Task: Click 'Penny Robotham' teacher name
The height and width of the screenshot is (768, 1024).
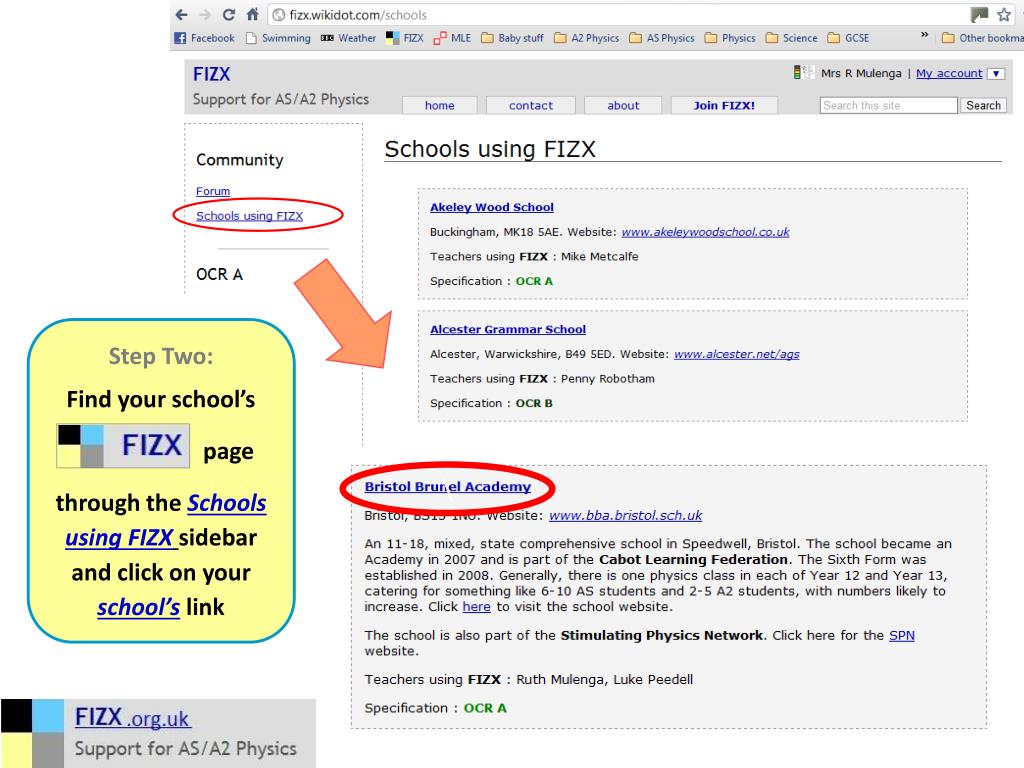Action: pyautogui.click(x=607, y=379)
